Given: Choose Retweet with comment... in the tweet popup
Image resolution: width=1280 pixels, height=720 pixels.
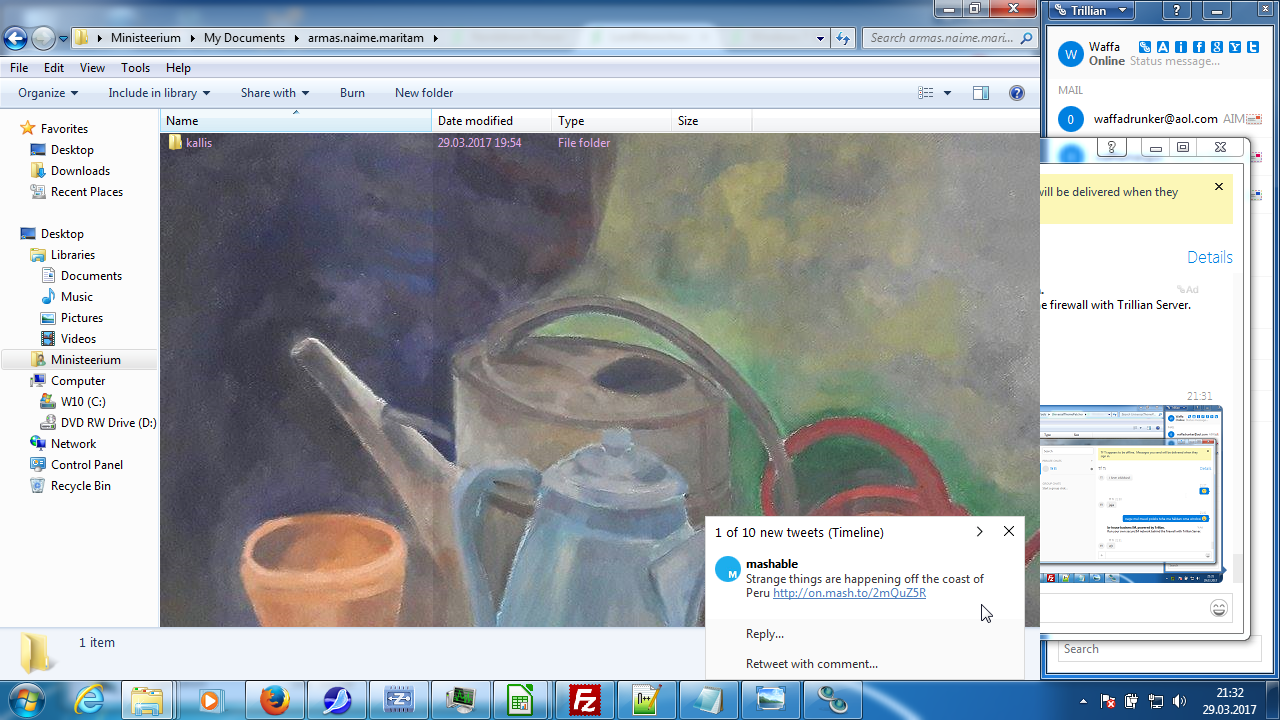Looking at the screenshot, I should pyautogui.click(x=812, y=664).
